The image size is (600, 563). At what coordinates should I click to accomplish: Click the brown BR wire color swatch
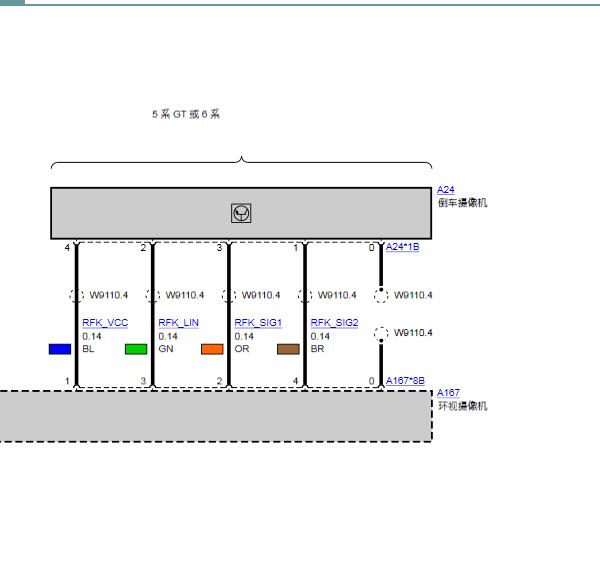point(289,349)
